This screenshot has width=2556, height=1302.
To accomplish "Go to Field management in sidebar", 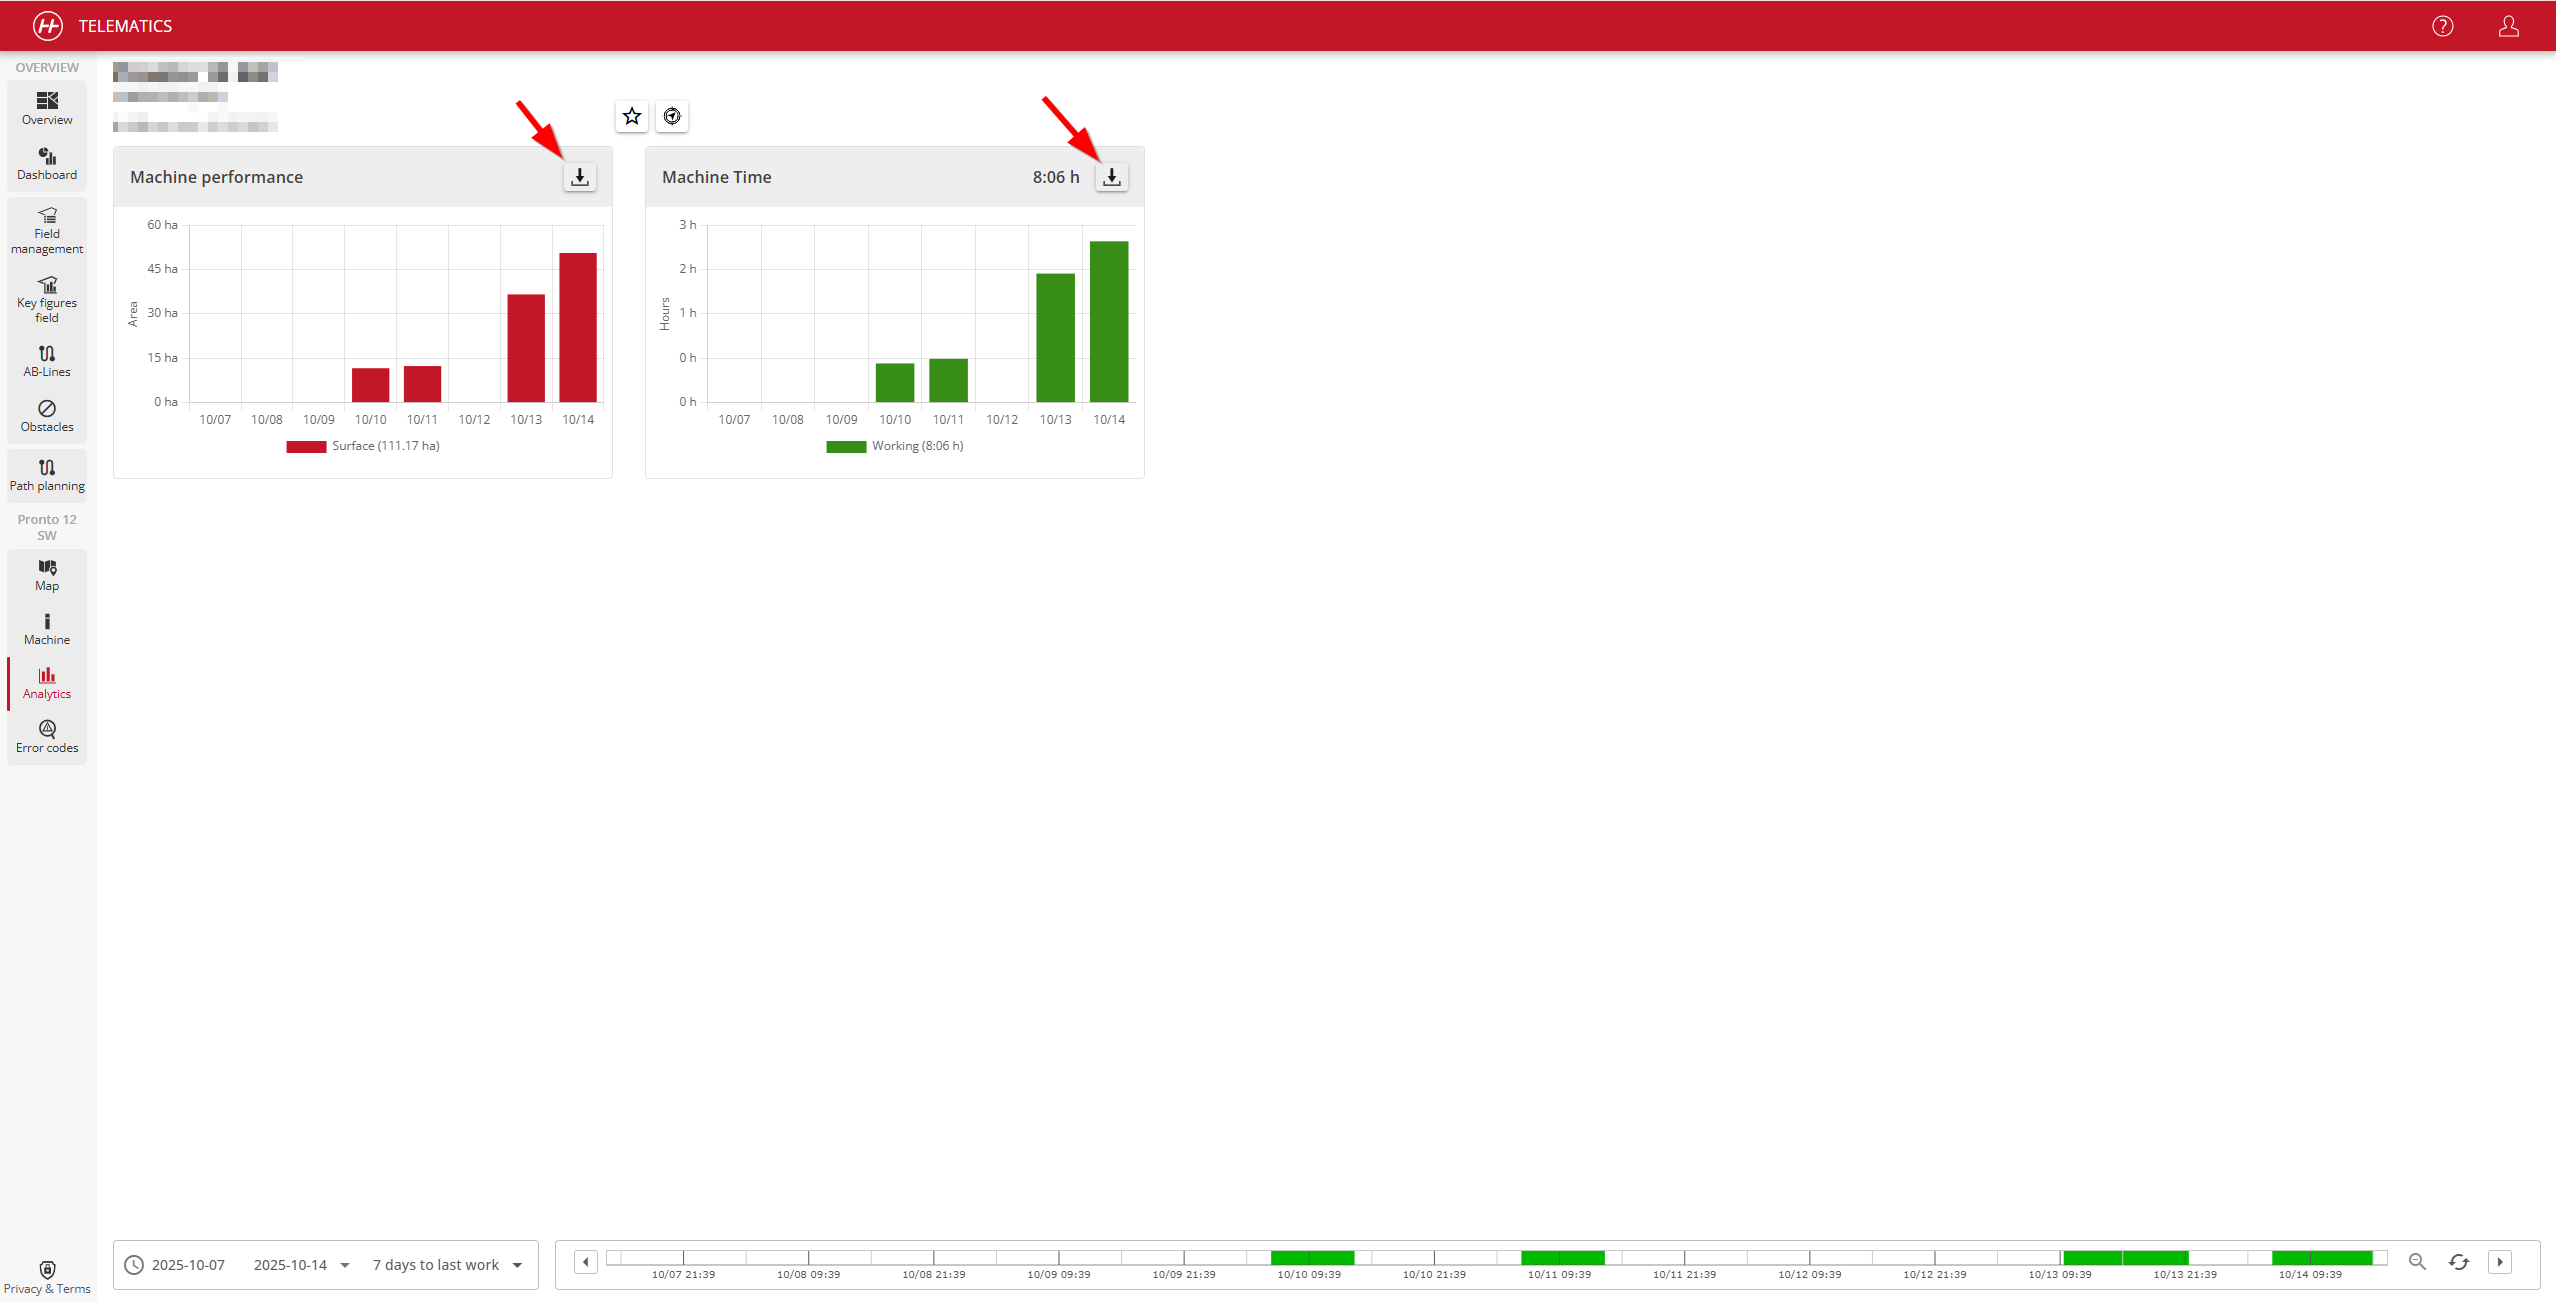I will tap(47, 231).
